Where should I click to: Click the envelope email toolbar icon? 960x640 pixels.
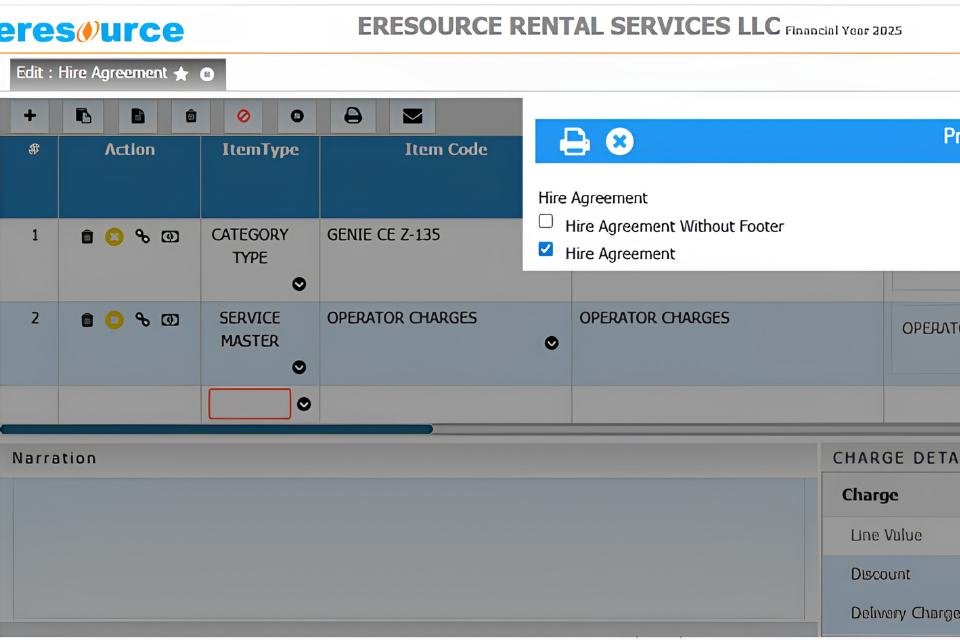click(412, 116)
